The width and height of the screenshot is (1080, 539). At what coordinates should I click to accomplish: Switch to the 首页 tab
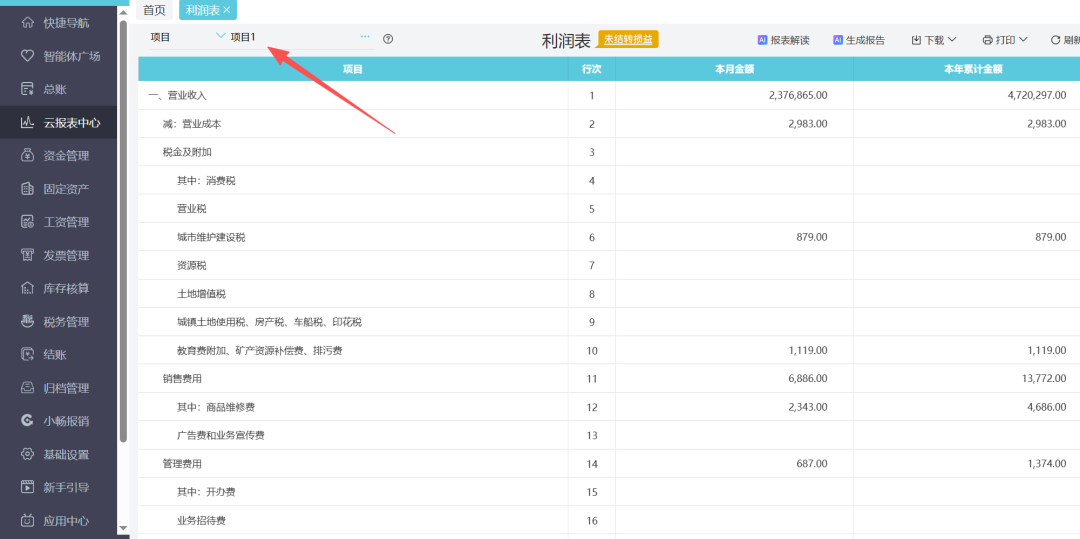pos(154,10)
